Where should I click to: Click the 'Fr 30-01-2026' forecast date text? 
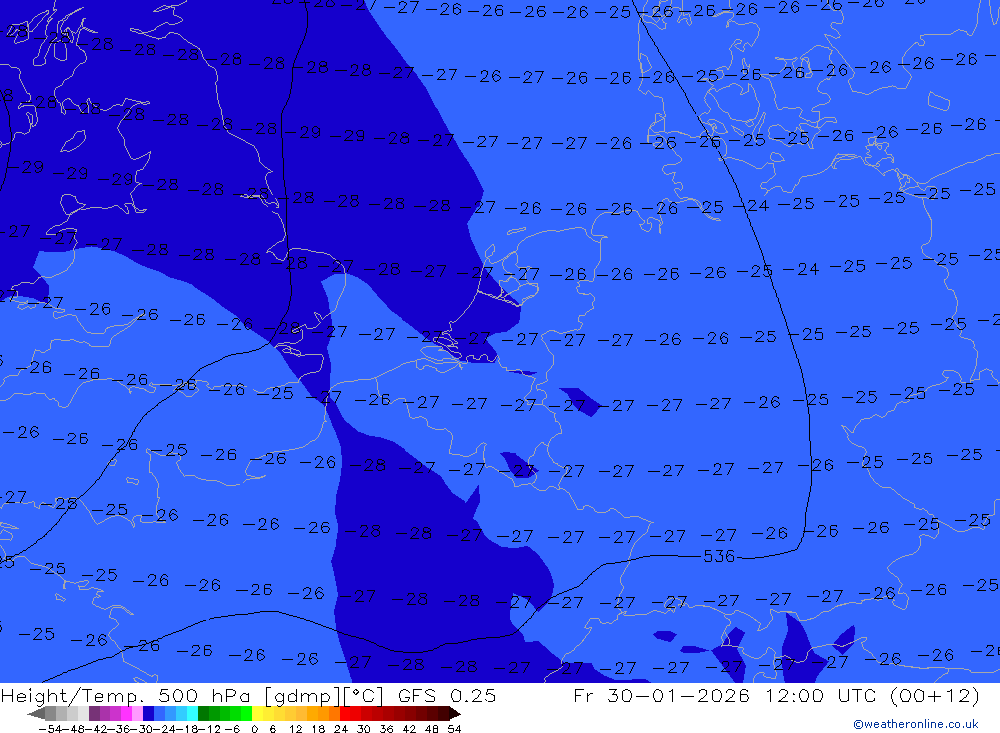tap(661, 695)
